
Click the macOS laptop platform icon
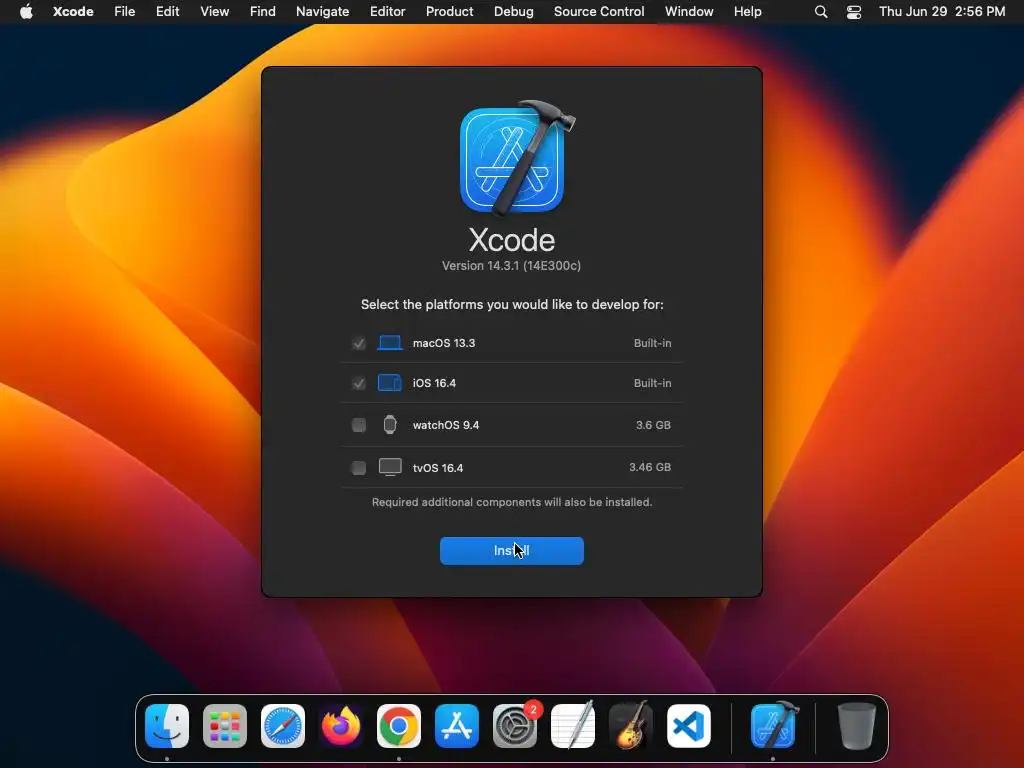(x=390, y=343)
